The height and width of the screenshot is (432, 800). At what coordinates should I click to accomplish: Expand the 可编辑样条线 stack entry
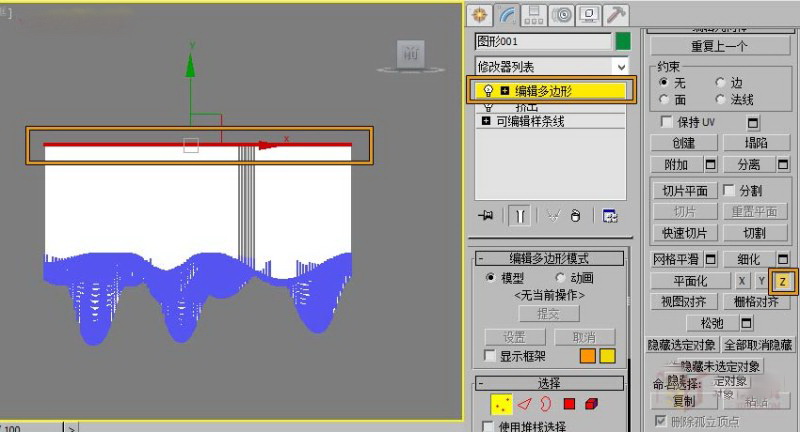click(x=489, y=121)
